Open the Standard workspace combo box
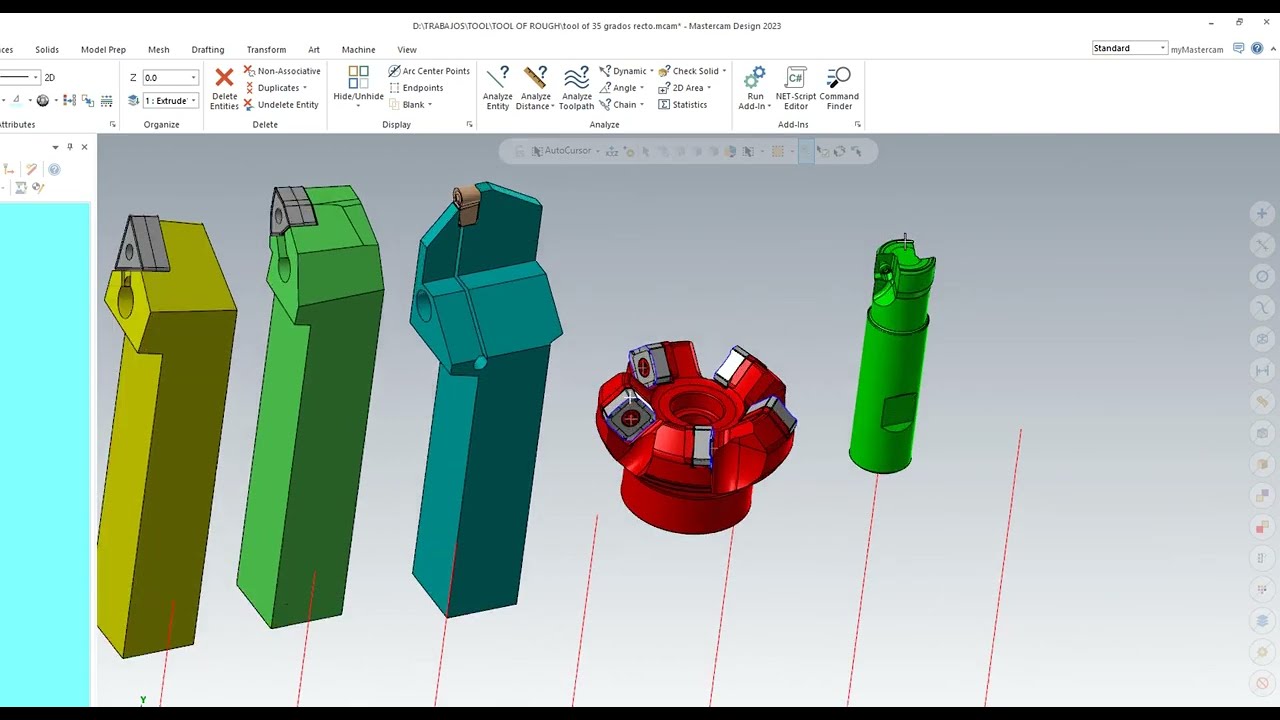 (1129, 48)
